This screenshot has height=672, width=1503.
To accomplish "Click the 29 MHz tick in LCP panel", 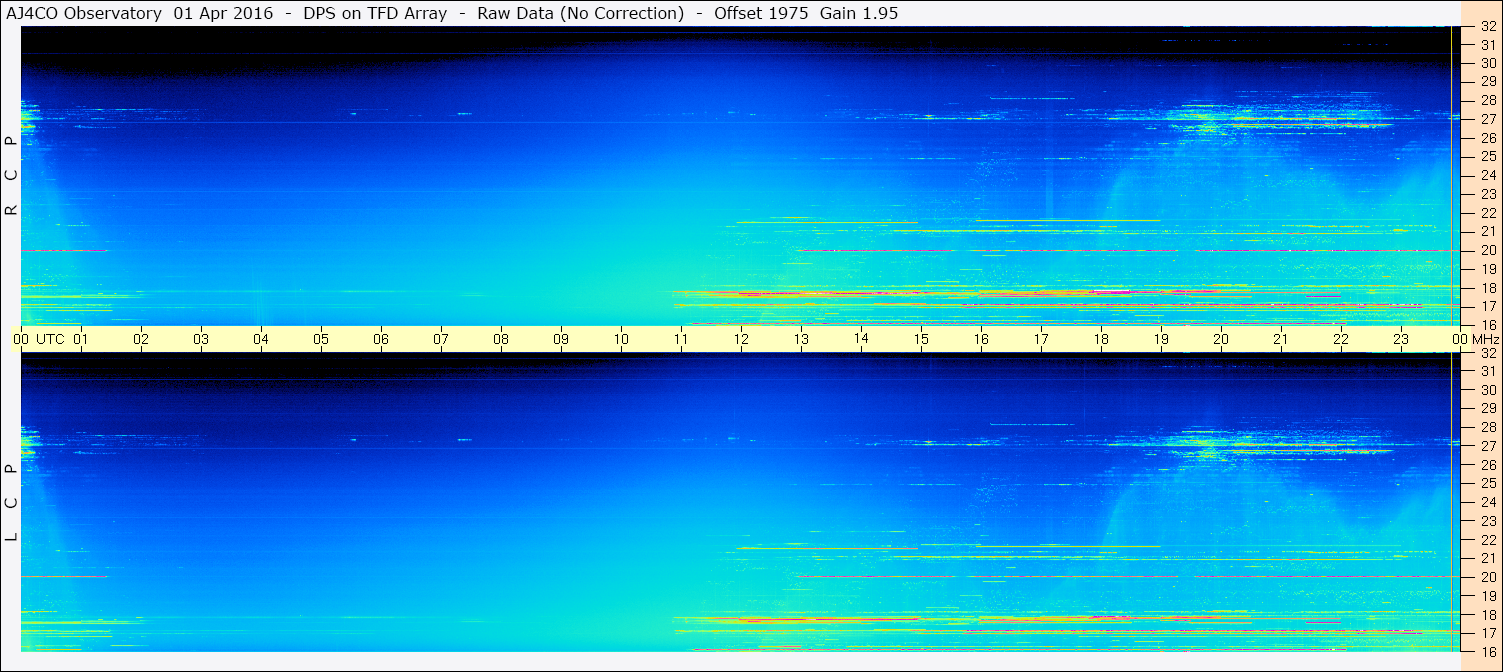I will tap(1488, 408).
